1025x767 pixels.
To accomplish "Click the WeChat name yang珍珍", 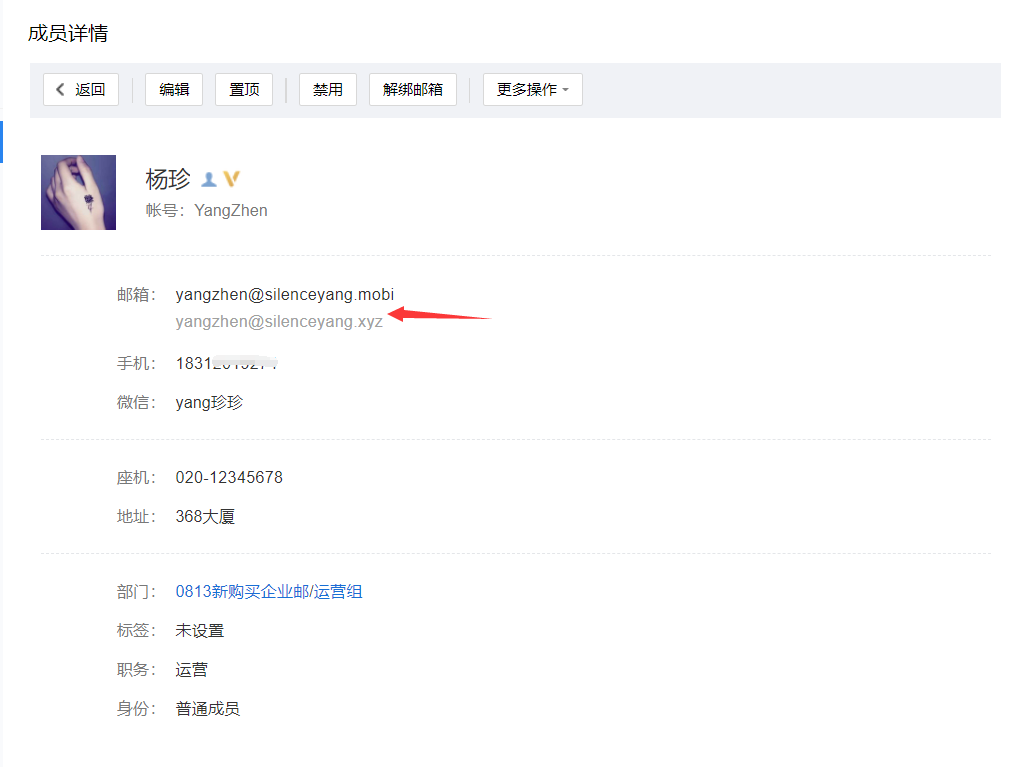I will click(x=209, y=402).
